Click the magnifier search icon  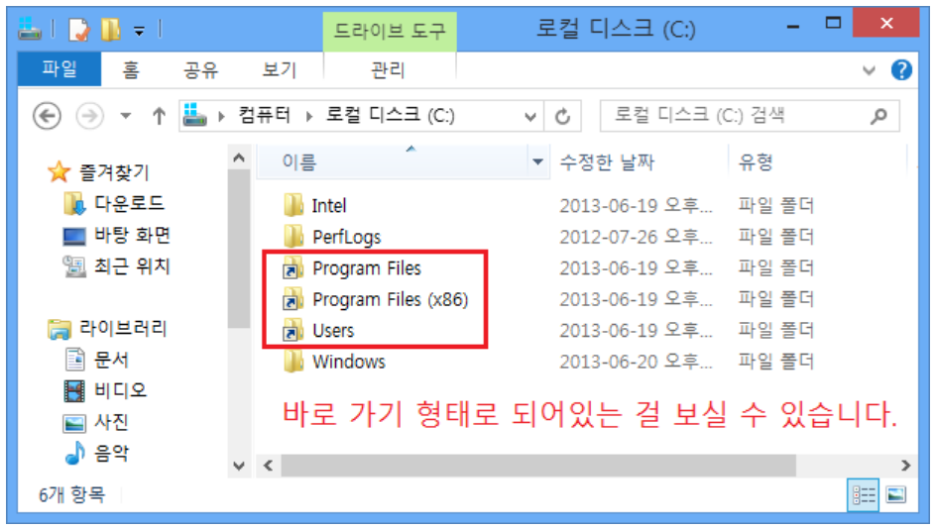click(879, 116)
